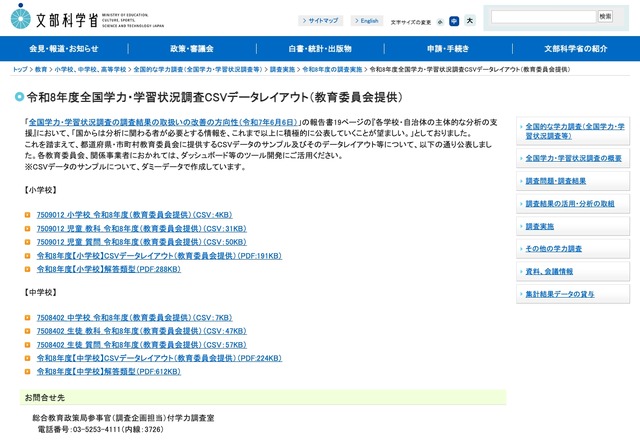Viewport: 640px width, 444px height.
Task: Open the サイトマップ link
Action: click(320, 20)
